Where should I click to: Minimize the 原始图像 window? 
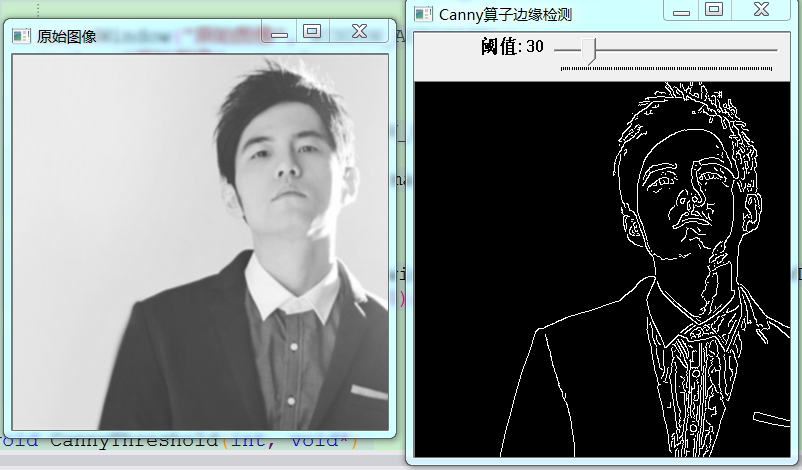point(279,33)
